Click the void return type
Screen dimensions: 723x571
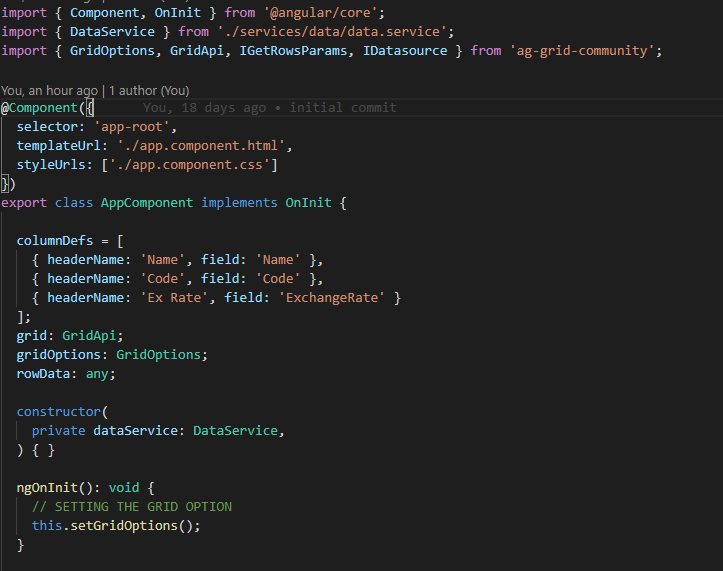pyautogui.click(x=124, y=488)
